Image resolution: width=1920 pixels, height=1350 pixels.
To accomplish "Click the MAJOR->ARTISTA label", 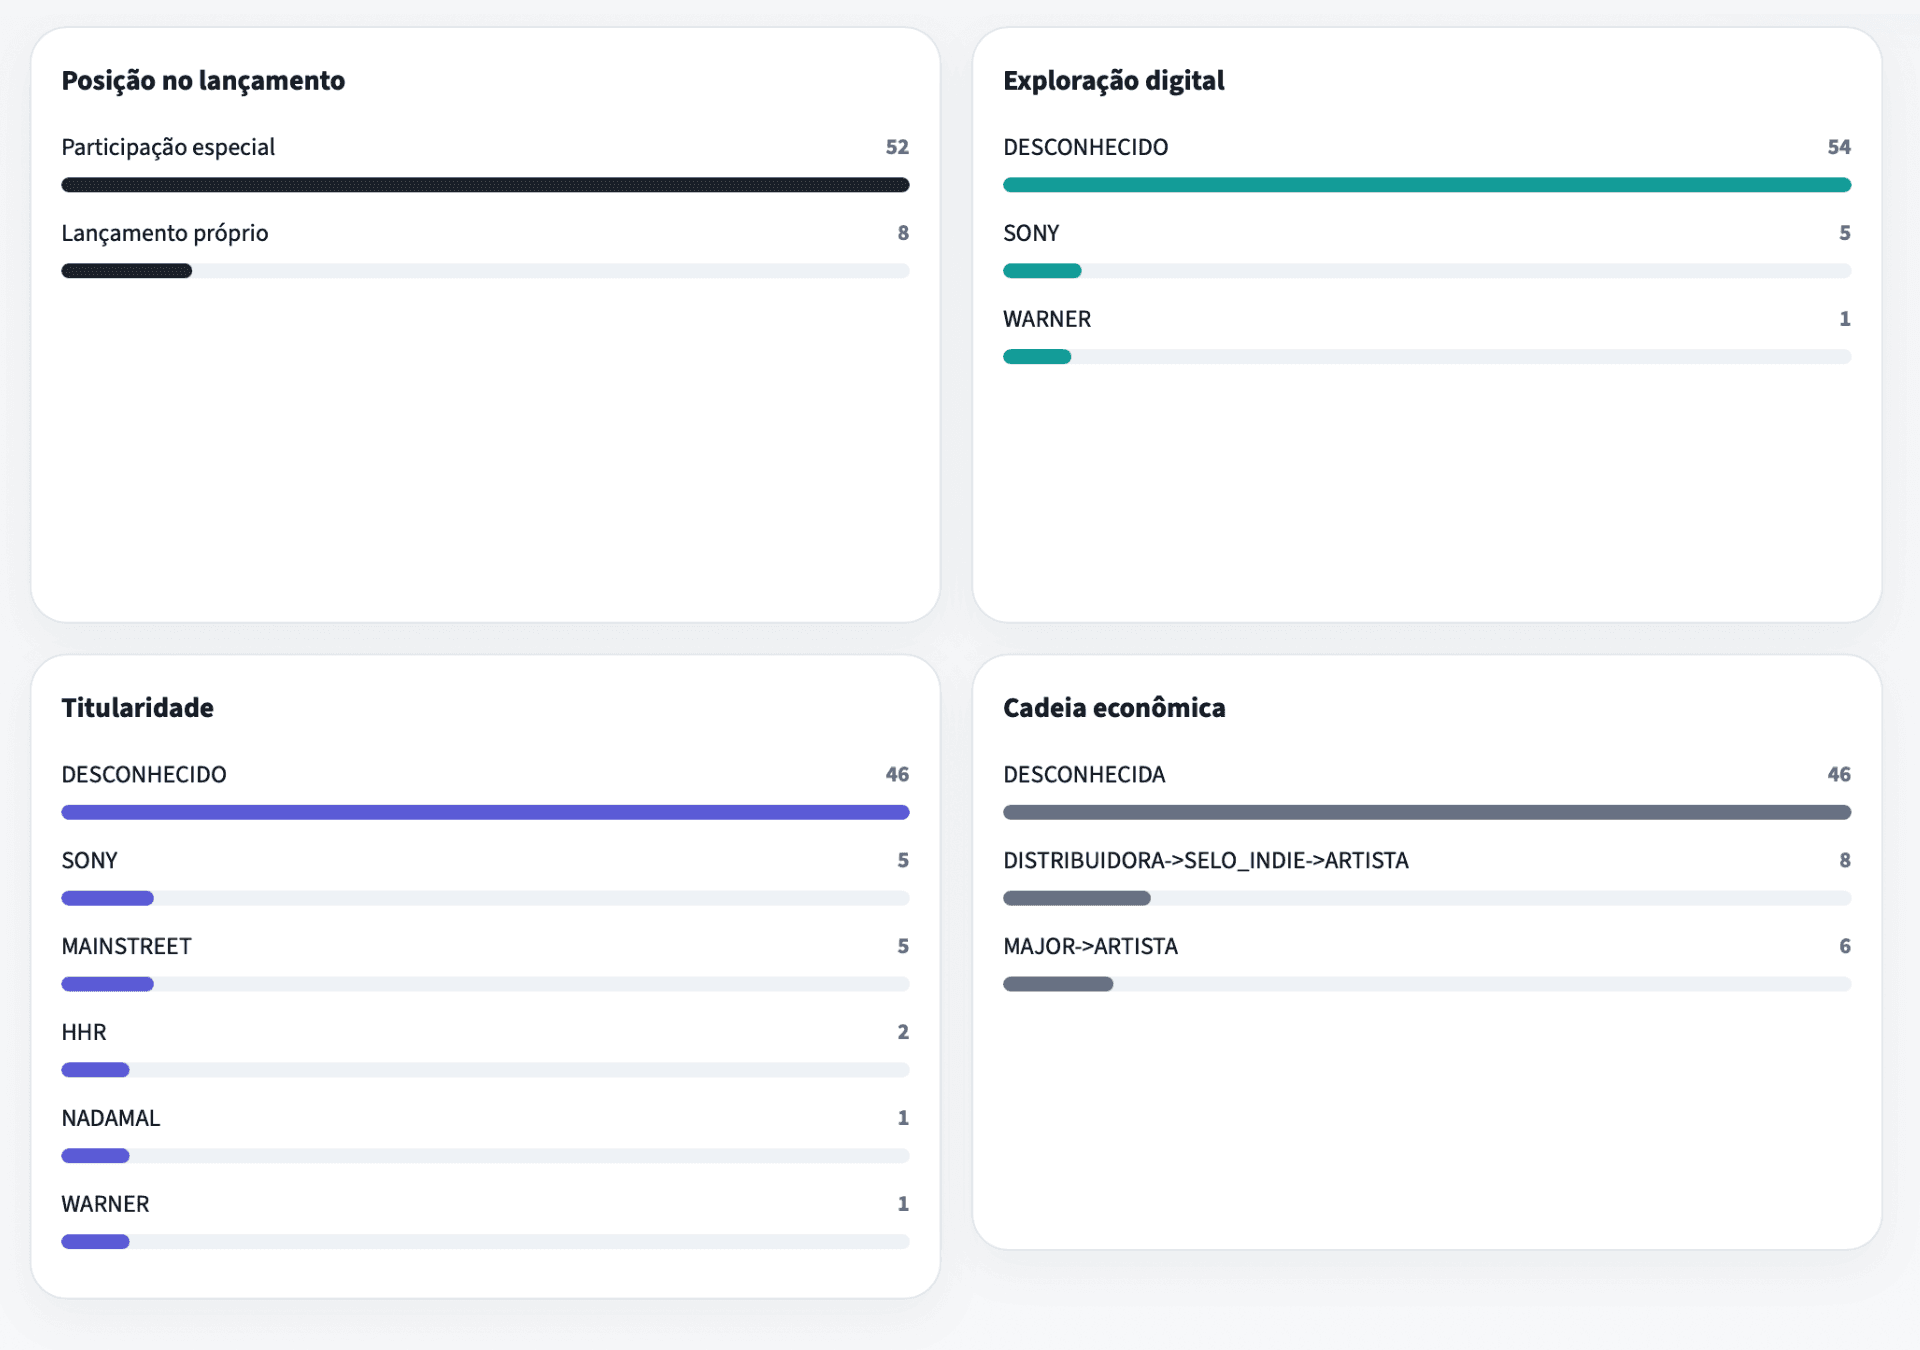I will [x=1090, y=946].
